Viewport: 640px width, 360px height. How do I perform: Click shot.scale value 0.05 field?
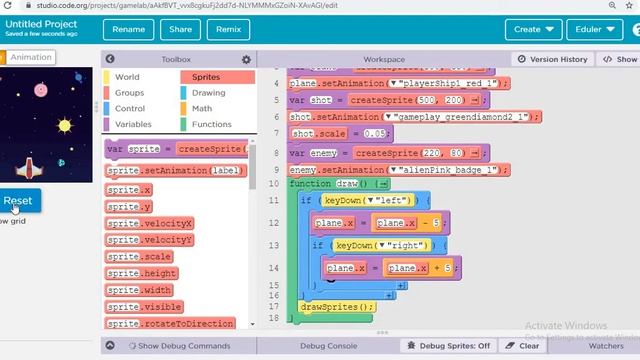click(x=374, y=133)
